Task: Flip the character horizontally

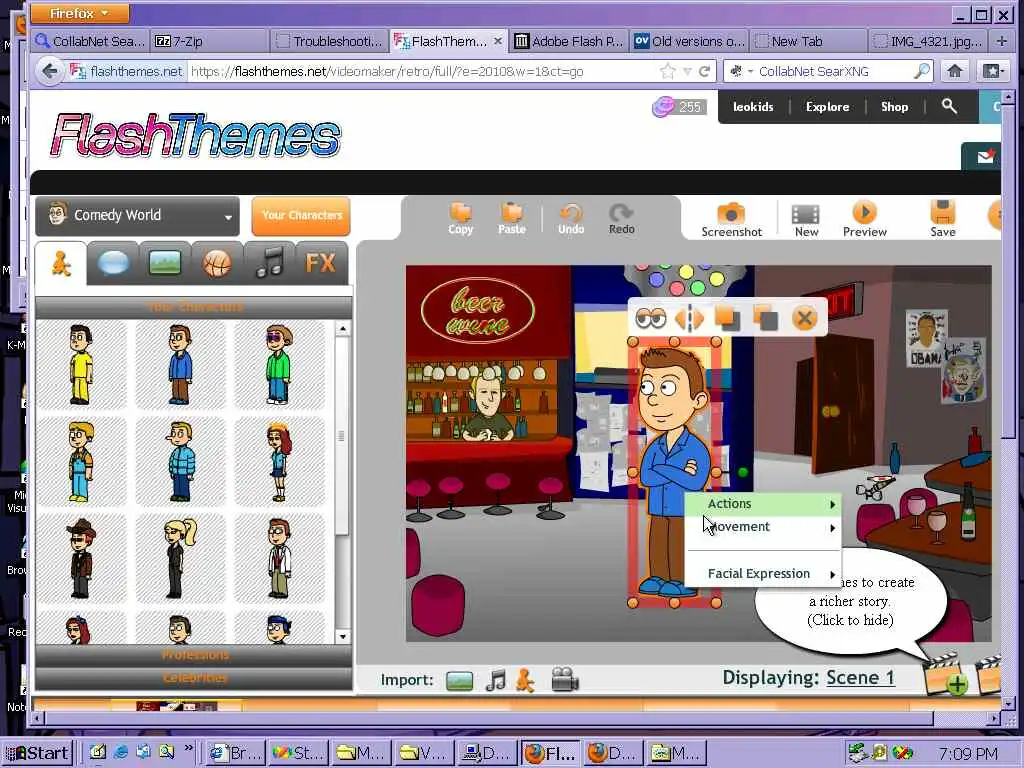Action: tap(690, 318)
